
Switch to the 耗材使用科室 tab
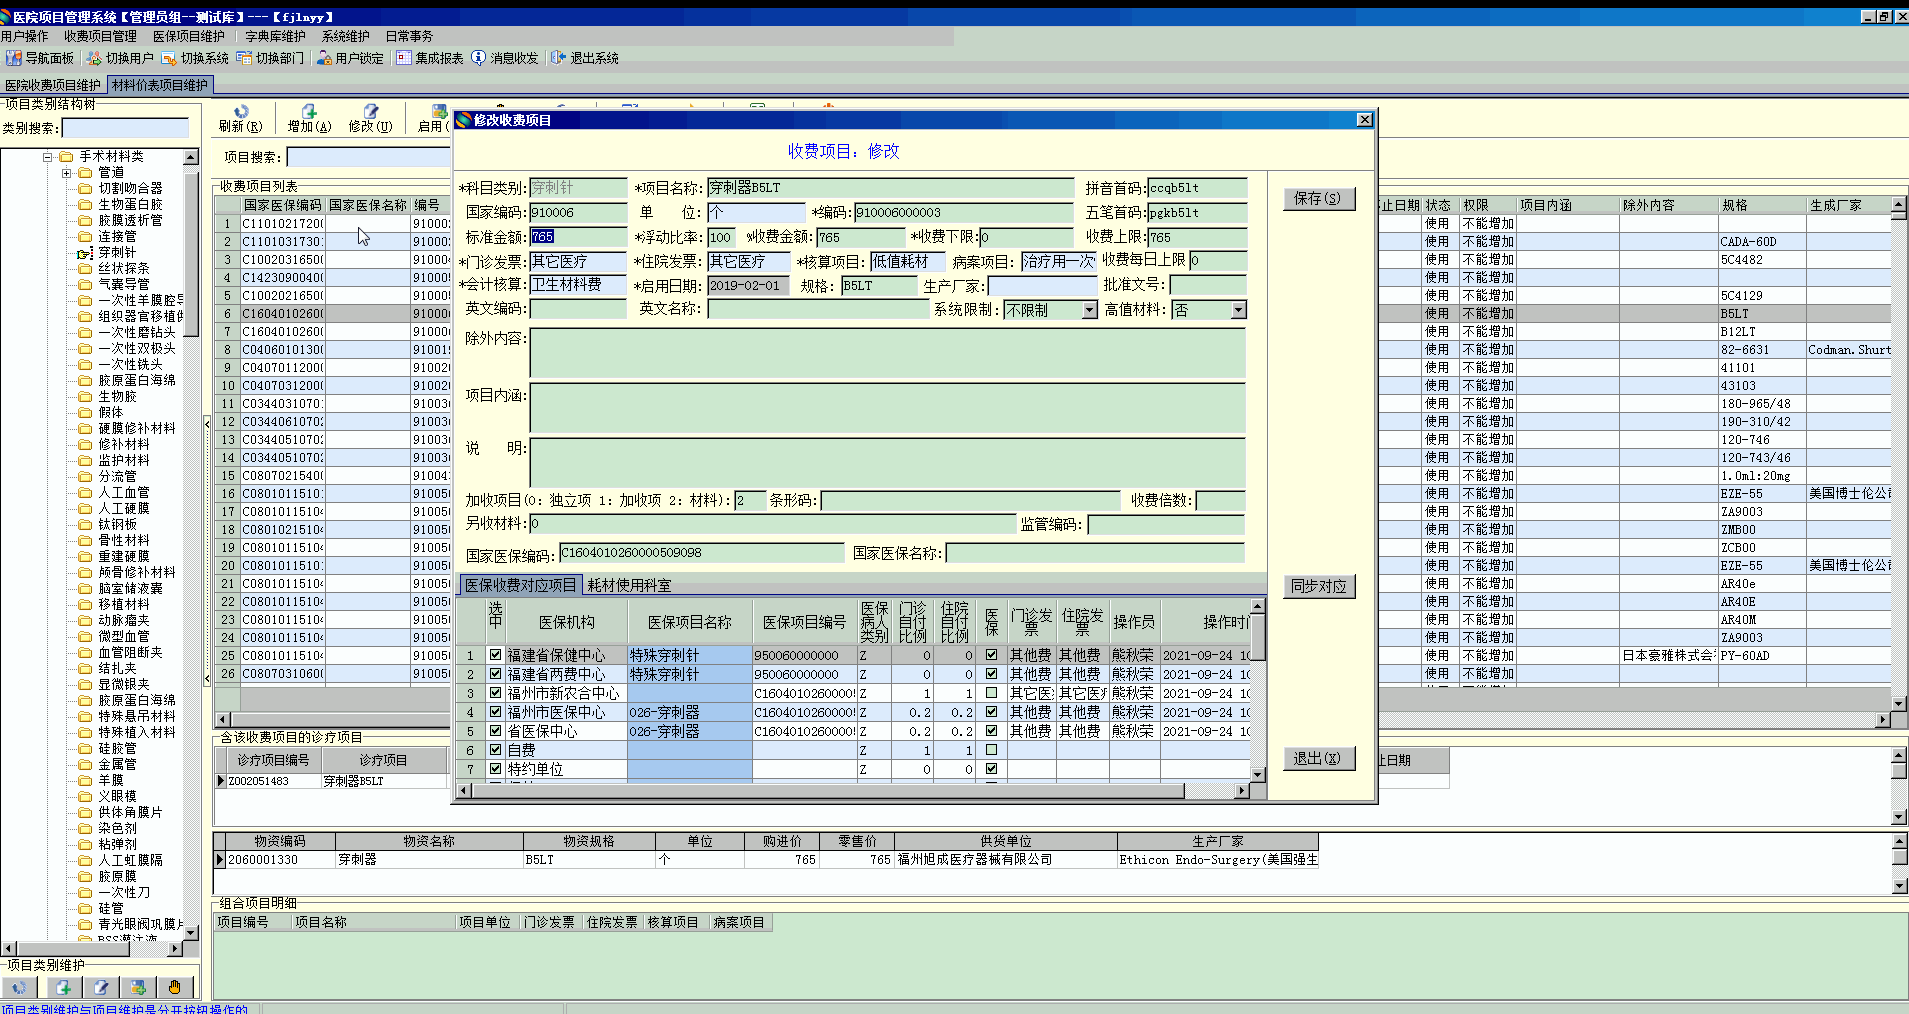(x=629, y=585)
